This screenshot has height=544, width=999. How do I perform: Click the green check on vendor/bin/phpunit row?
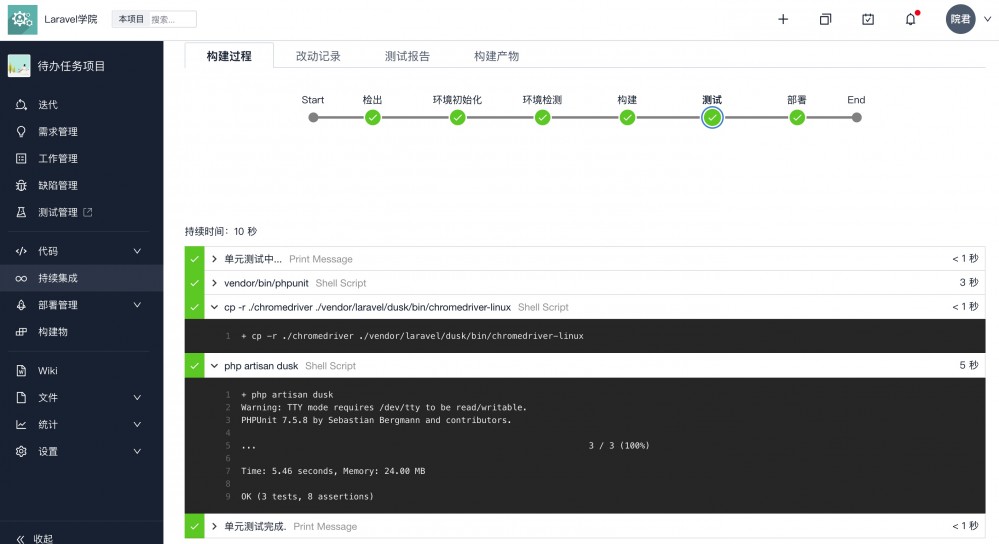tap(194, 283)
